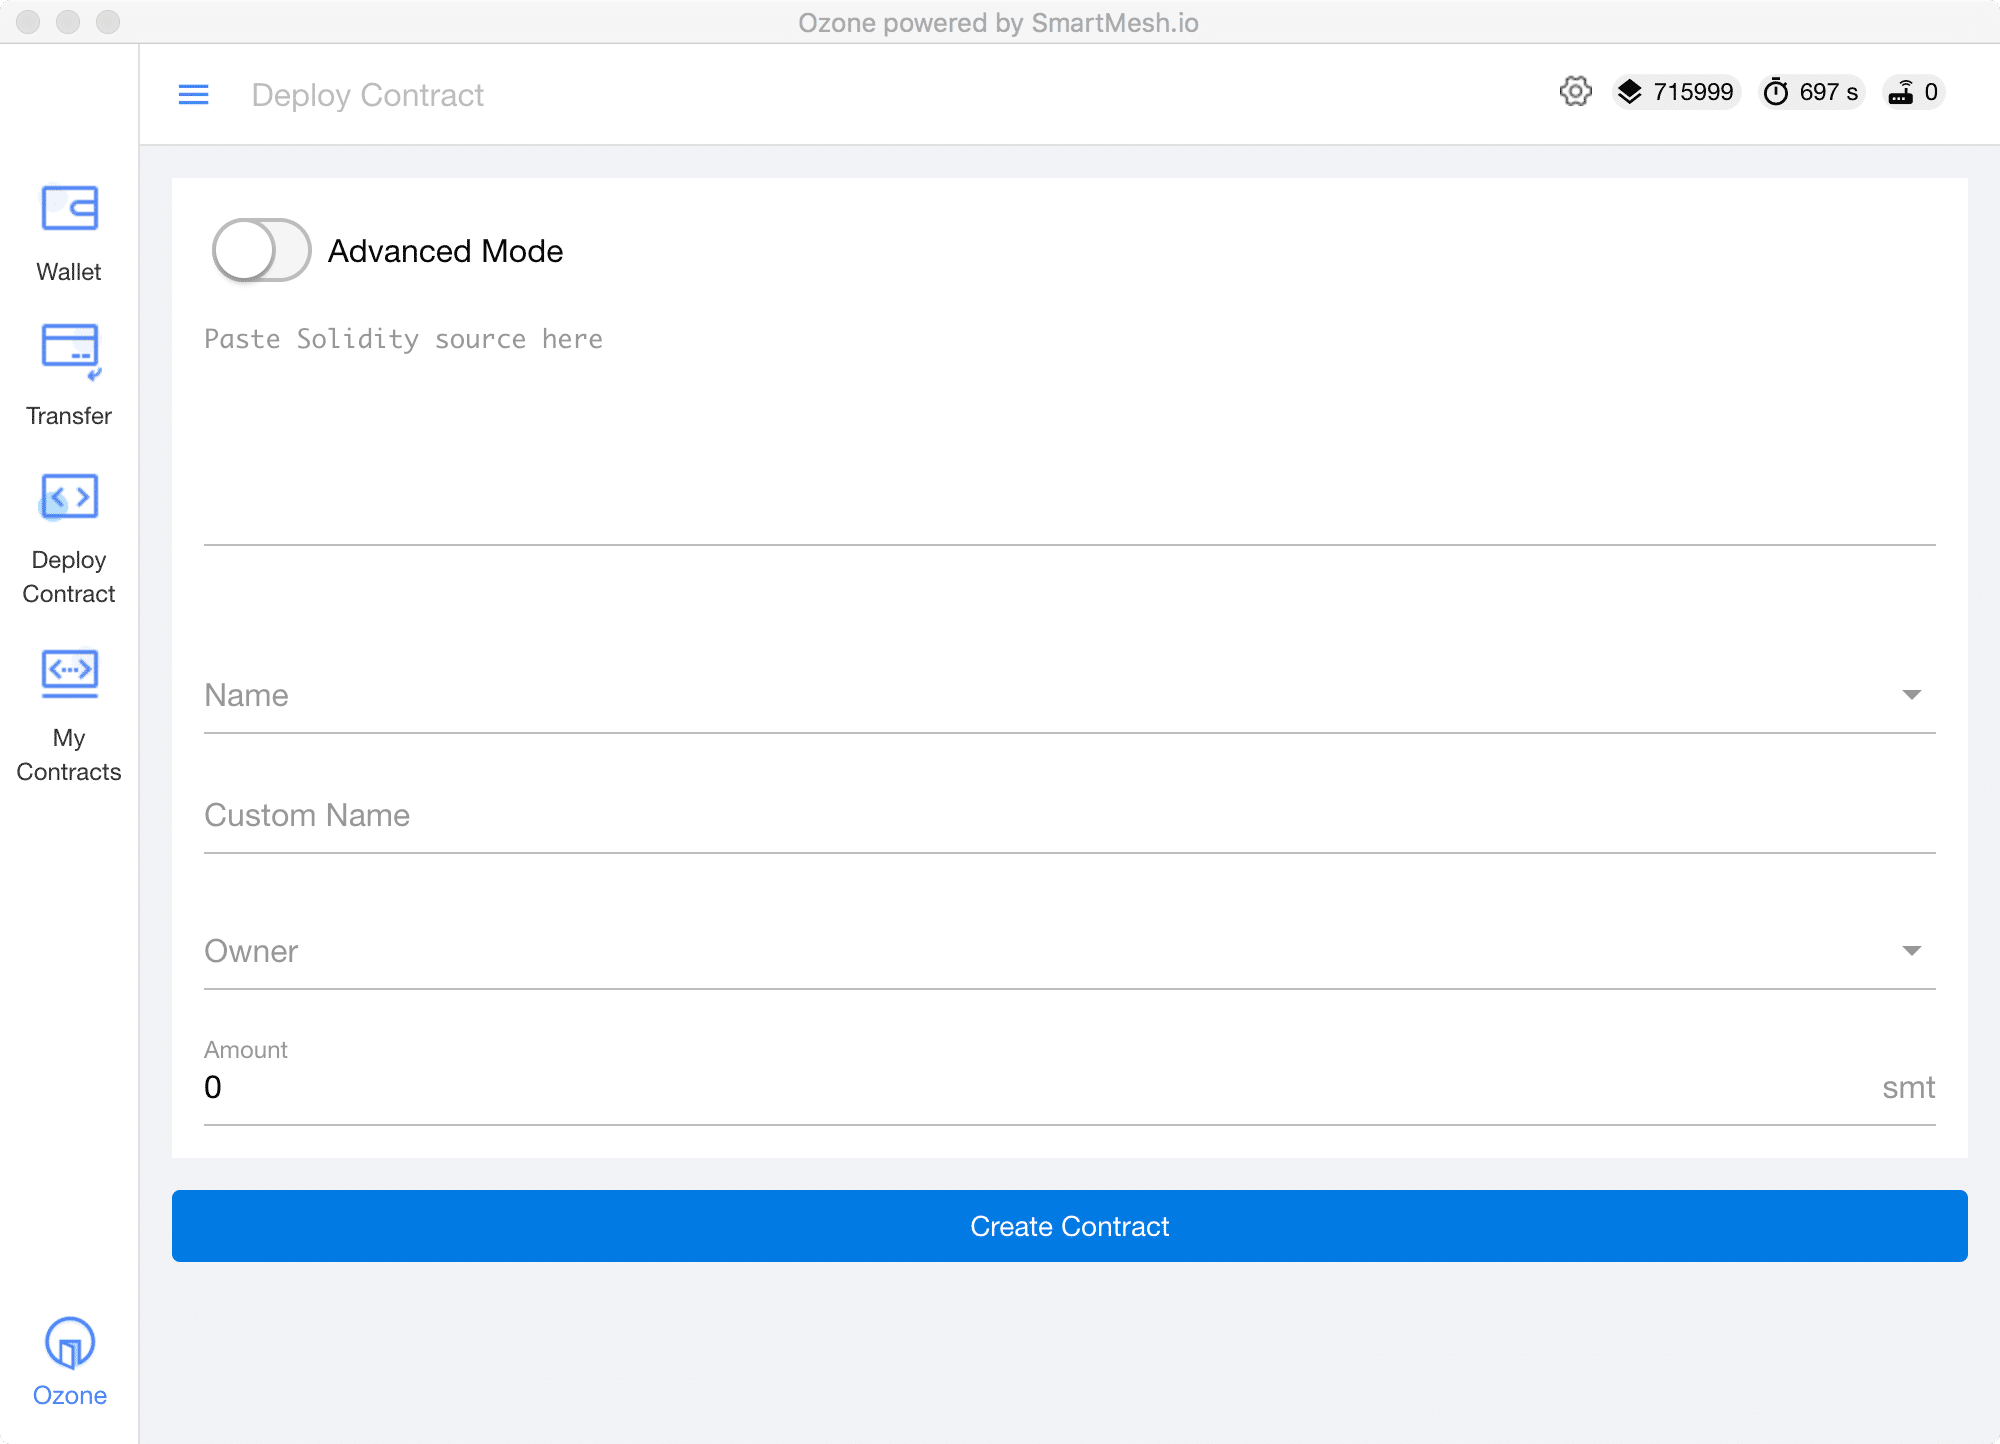Click block number 715999
The width and height of the screenshot is (2000, 1444).
(1693, 92)
